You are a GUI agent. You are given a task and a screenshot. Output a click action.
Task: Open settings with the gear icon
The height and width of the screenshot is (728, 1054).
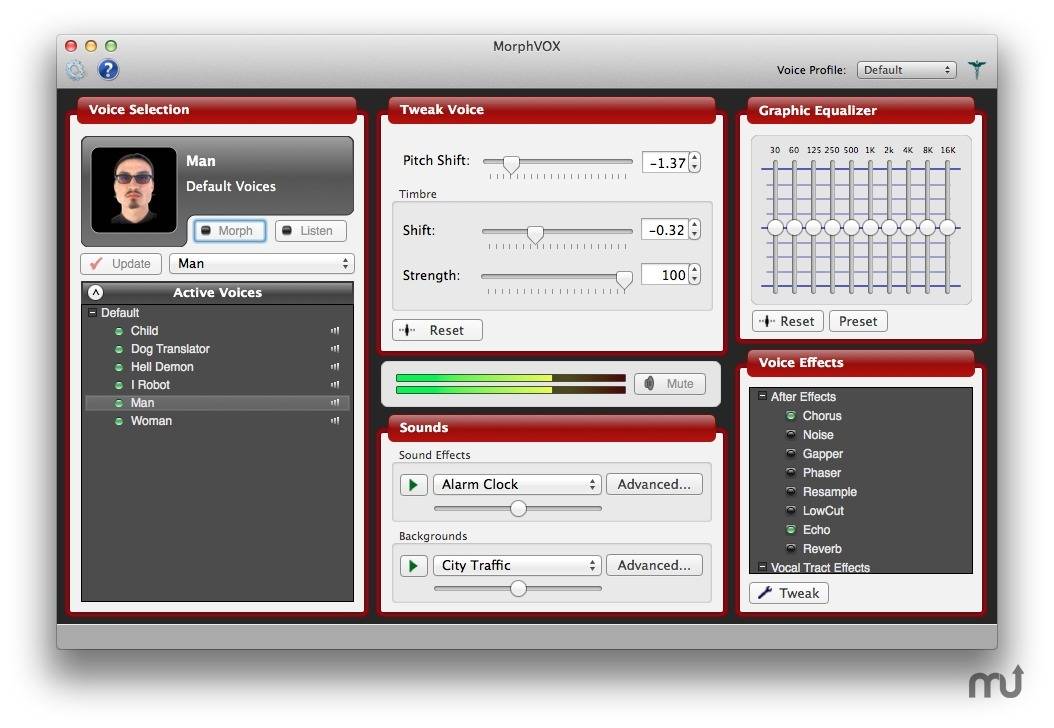point(75,70)
